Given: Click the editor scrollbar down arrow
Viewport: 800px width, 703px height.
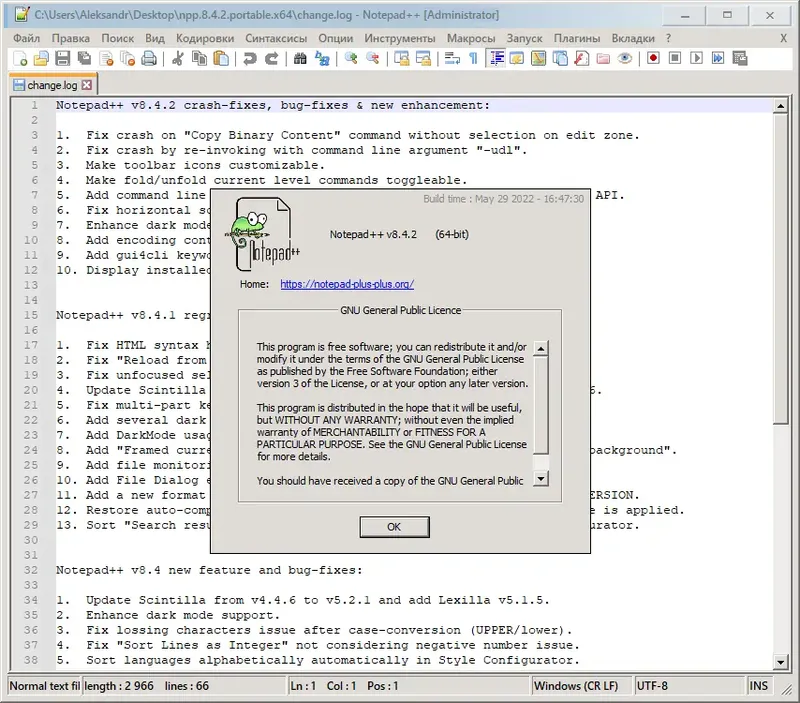Looking at the screenshot, I should pos(780,662).
